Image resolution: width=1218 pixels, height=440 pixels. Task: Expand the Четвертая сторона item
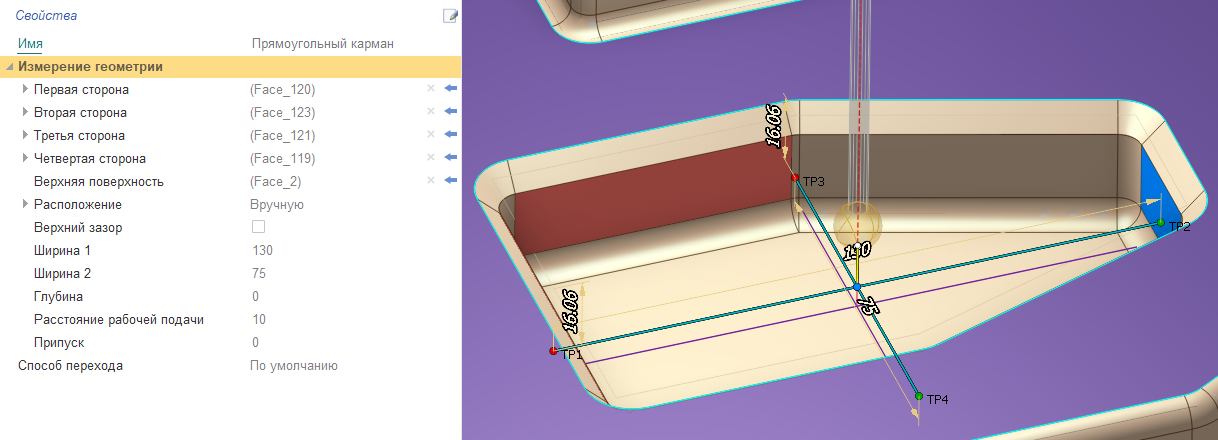[25, 158]
